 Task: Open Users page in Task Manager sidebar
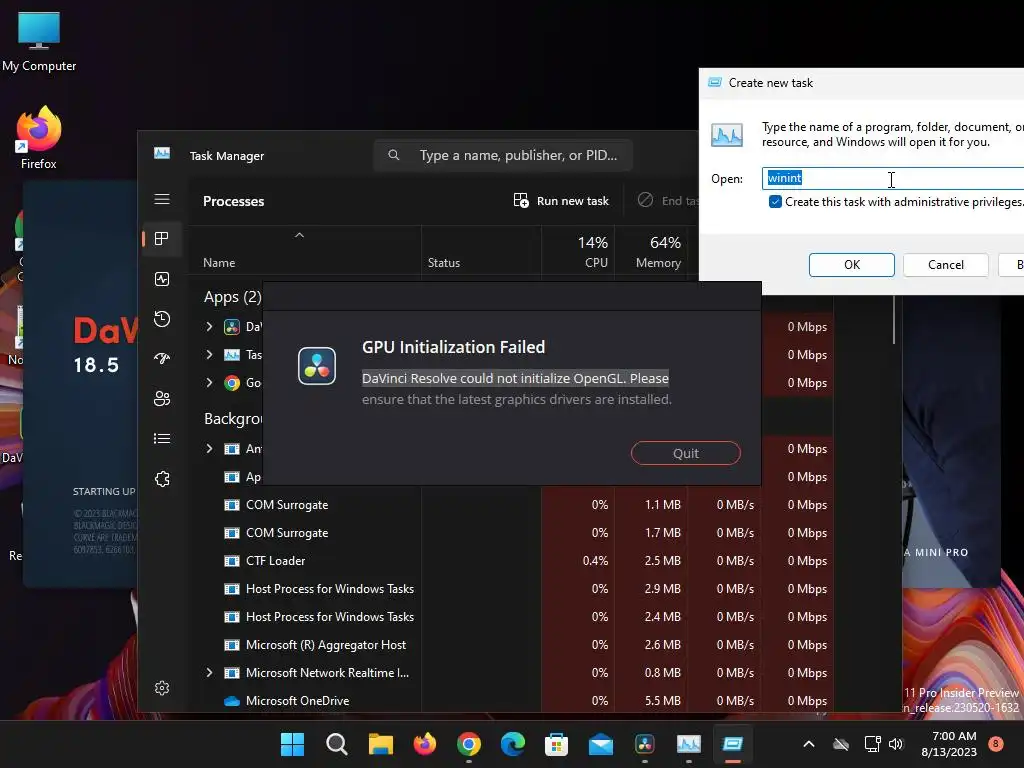point(162,398)
